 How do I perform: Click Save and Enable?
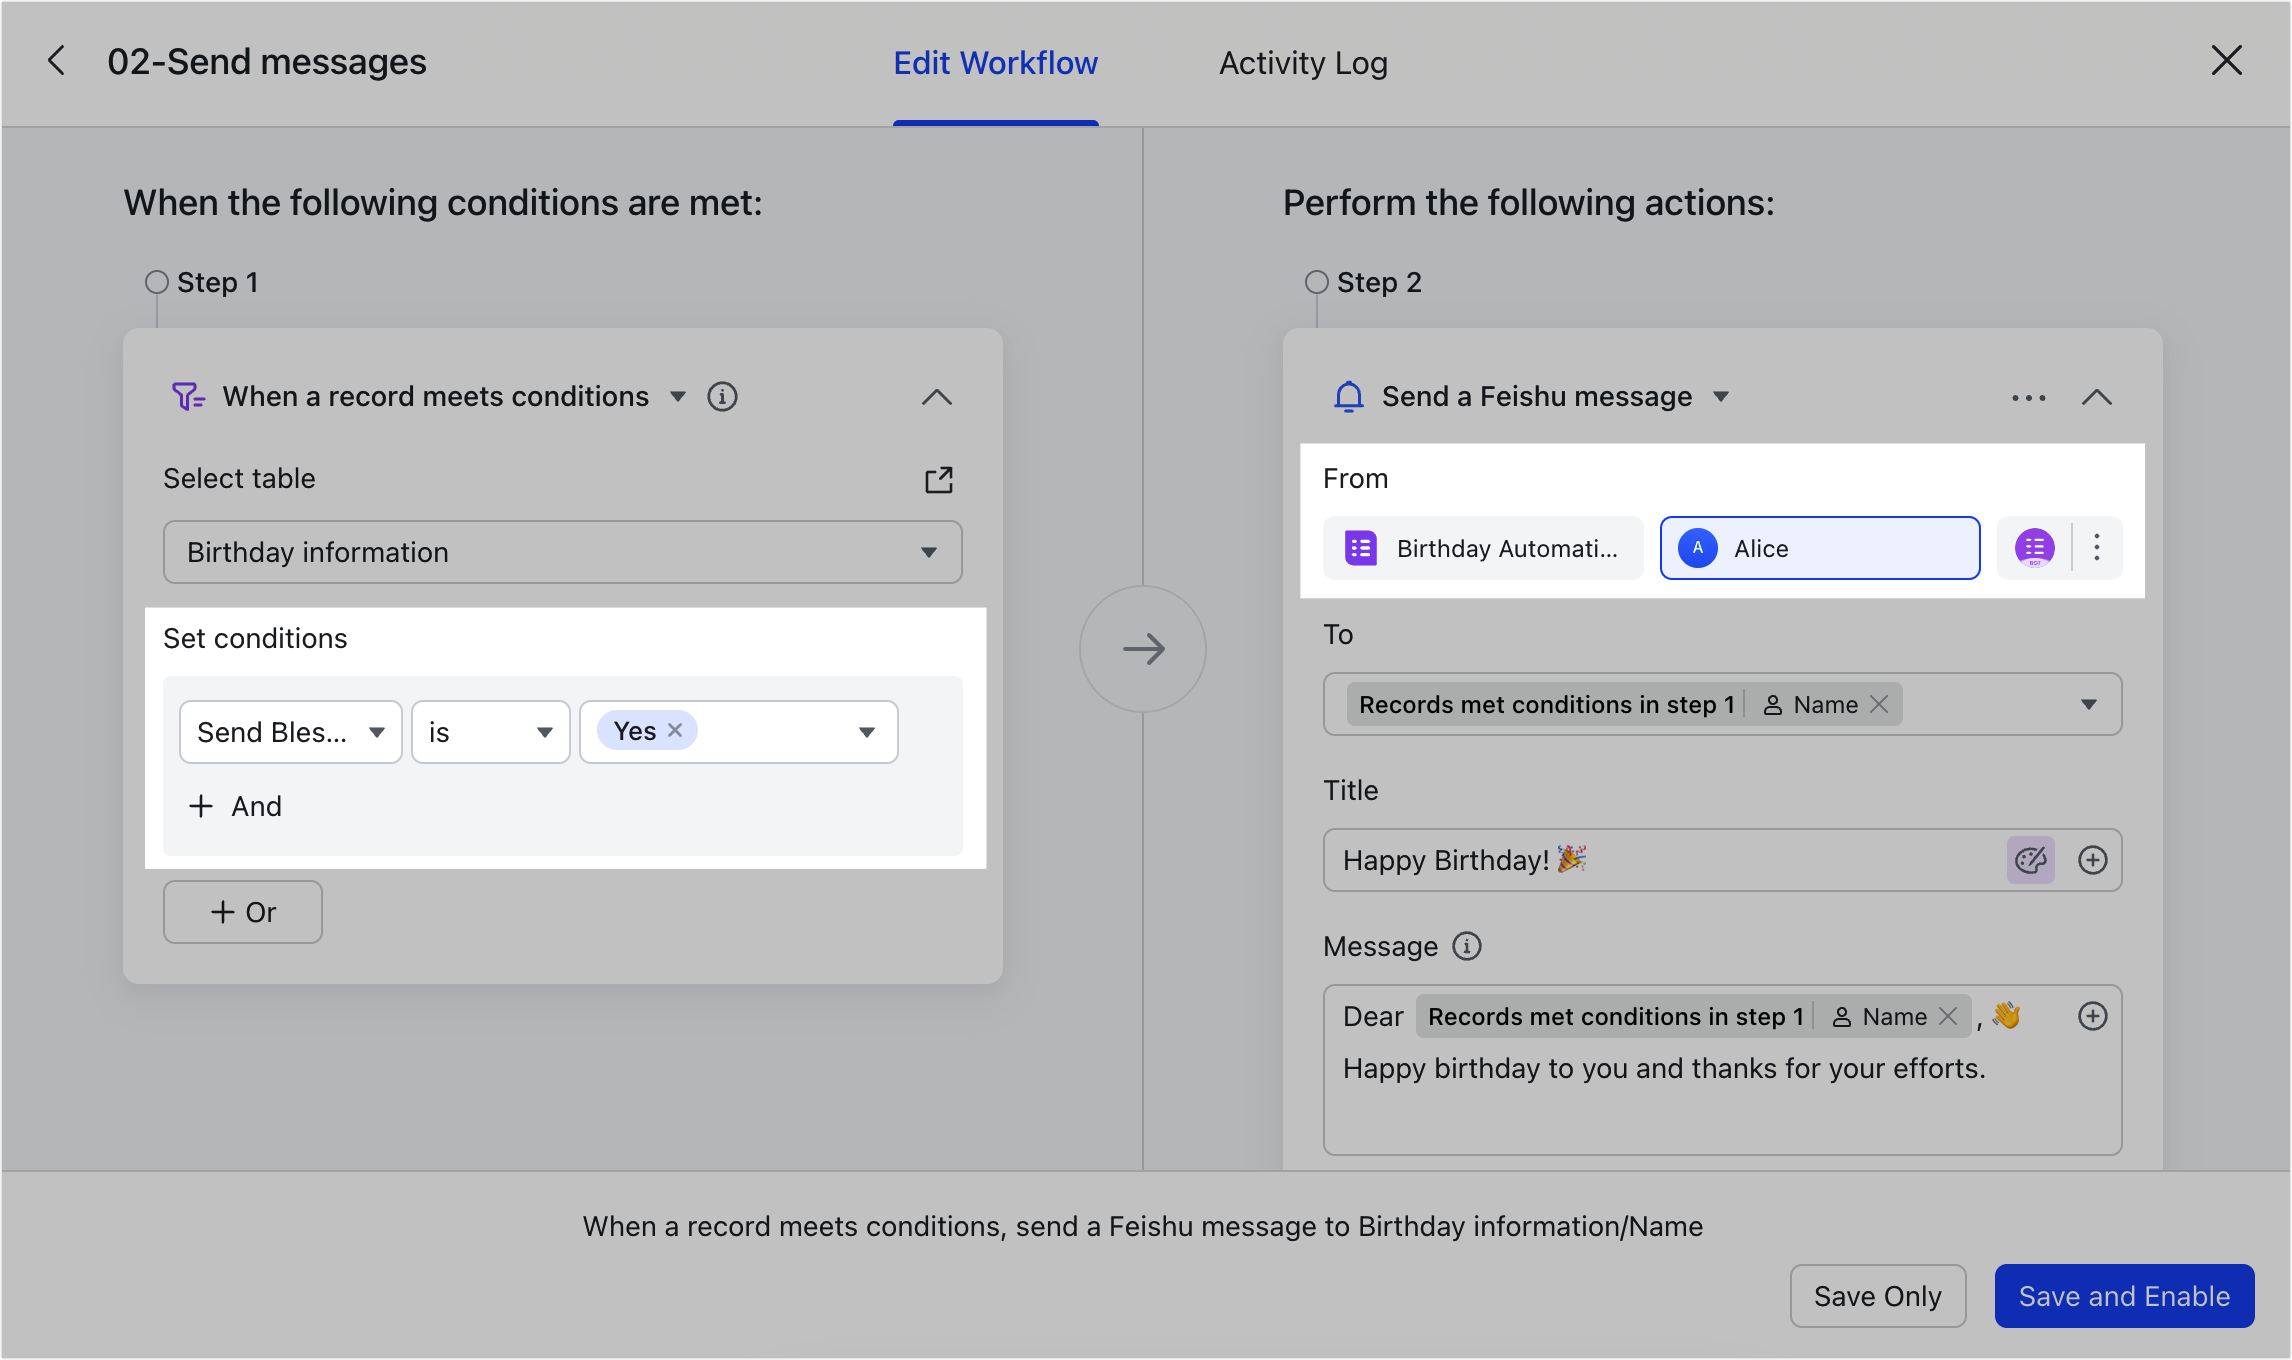pos(2124,1295)
